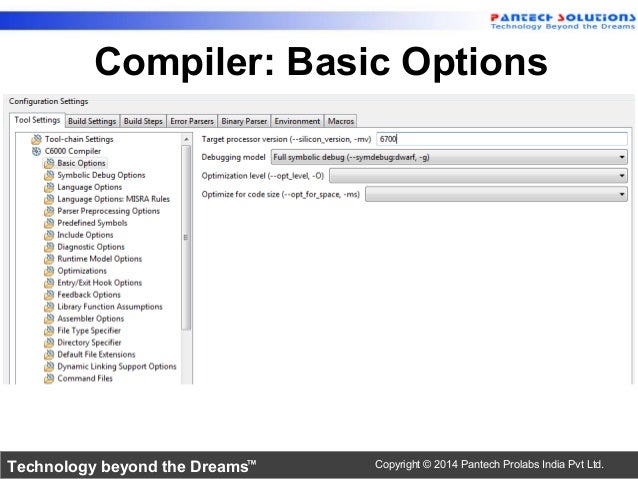Click the Dynamic Linking Support Options icon

point(49,367)
